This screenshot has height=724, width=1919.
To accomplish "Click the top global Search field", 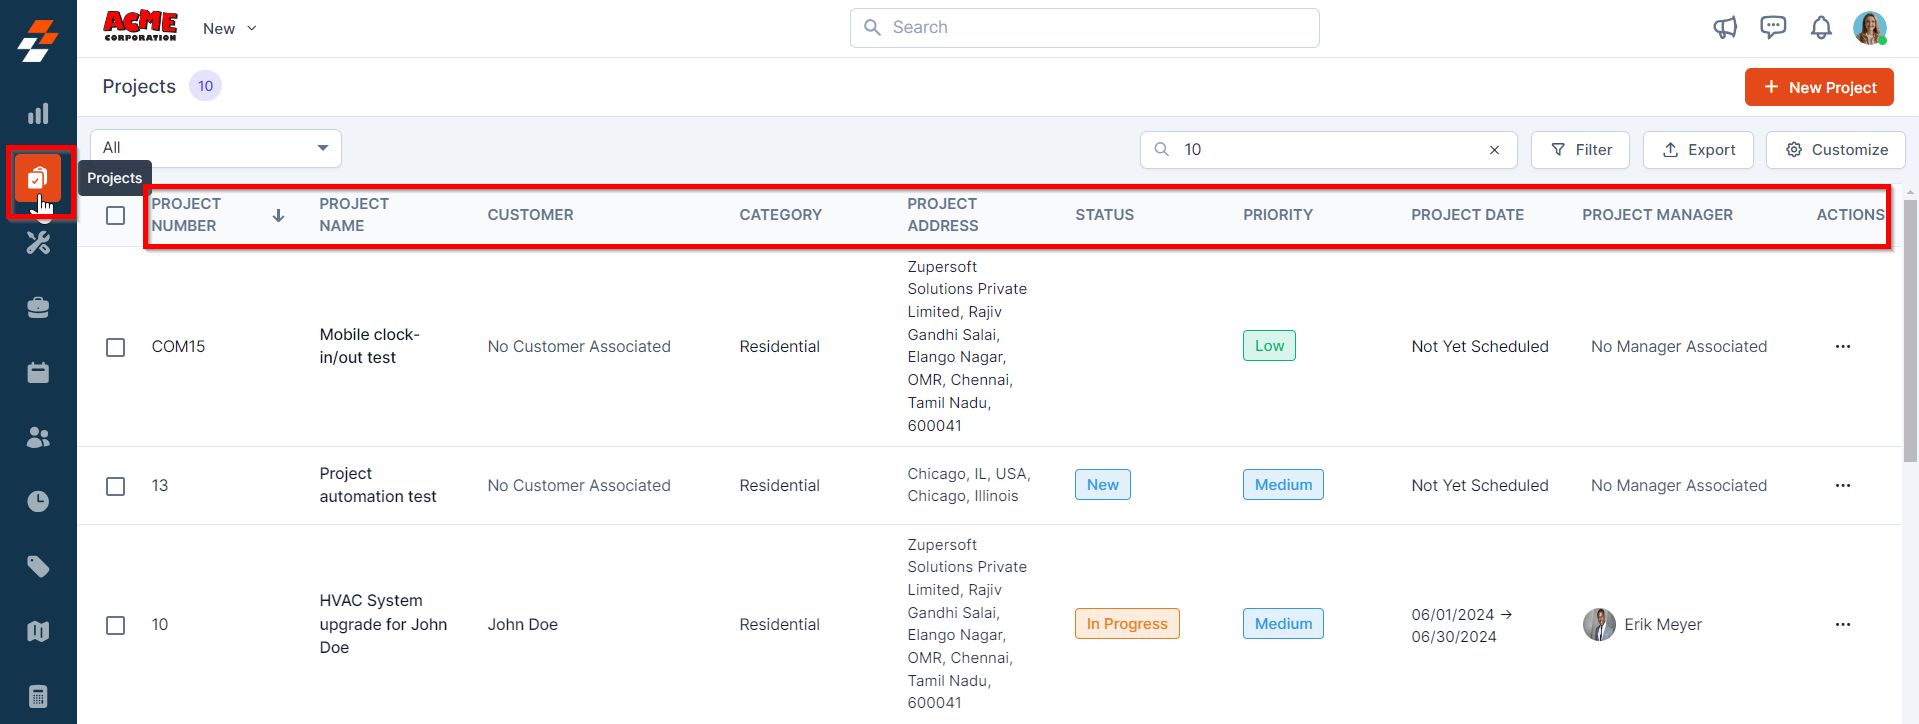I will click(1084, 28).
